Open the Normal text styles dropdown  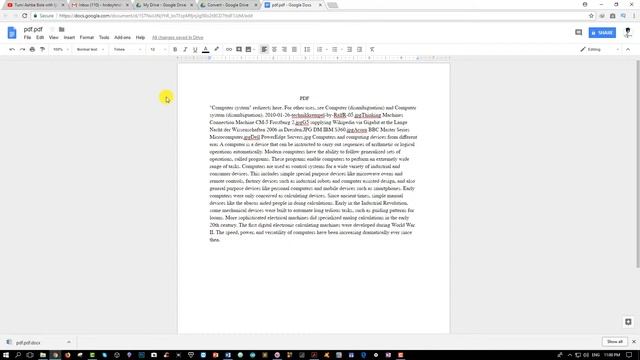click(x=90, y=49)
